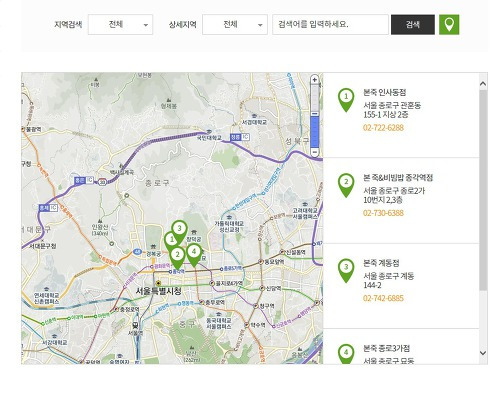Click the list pin icon for 종각역점

[x=346, y=185]
